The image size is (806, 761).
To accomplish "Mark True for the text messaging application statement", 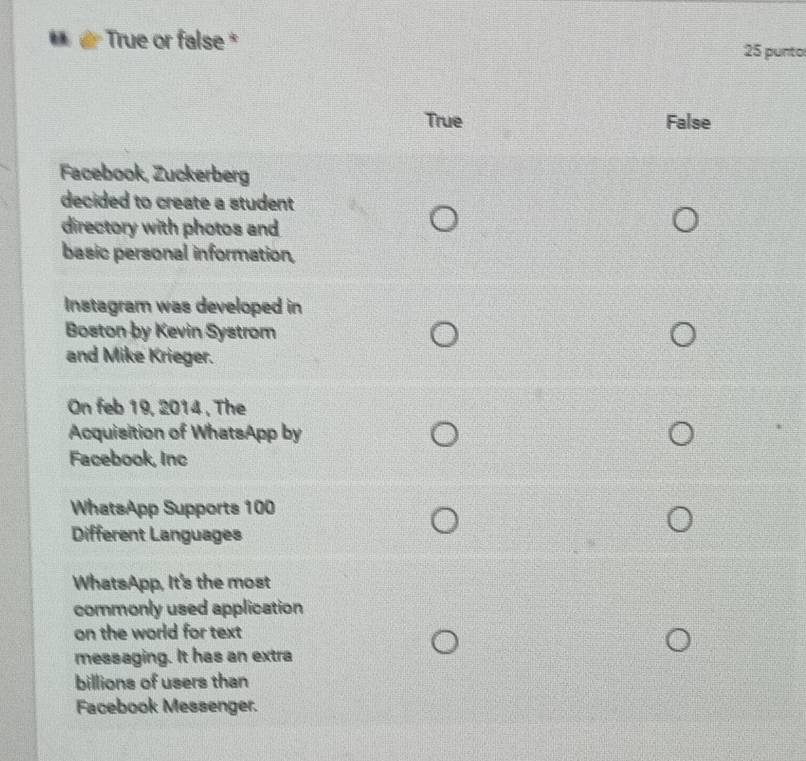I will click(443, 640).
